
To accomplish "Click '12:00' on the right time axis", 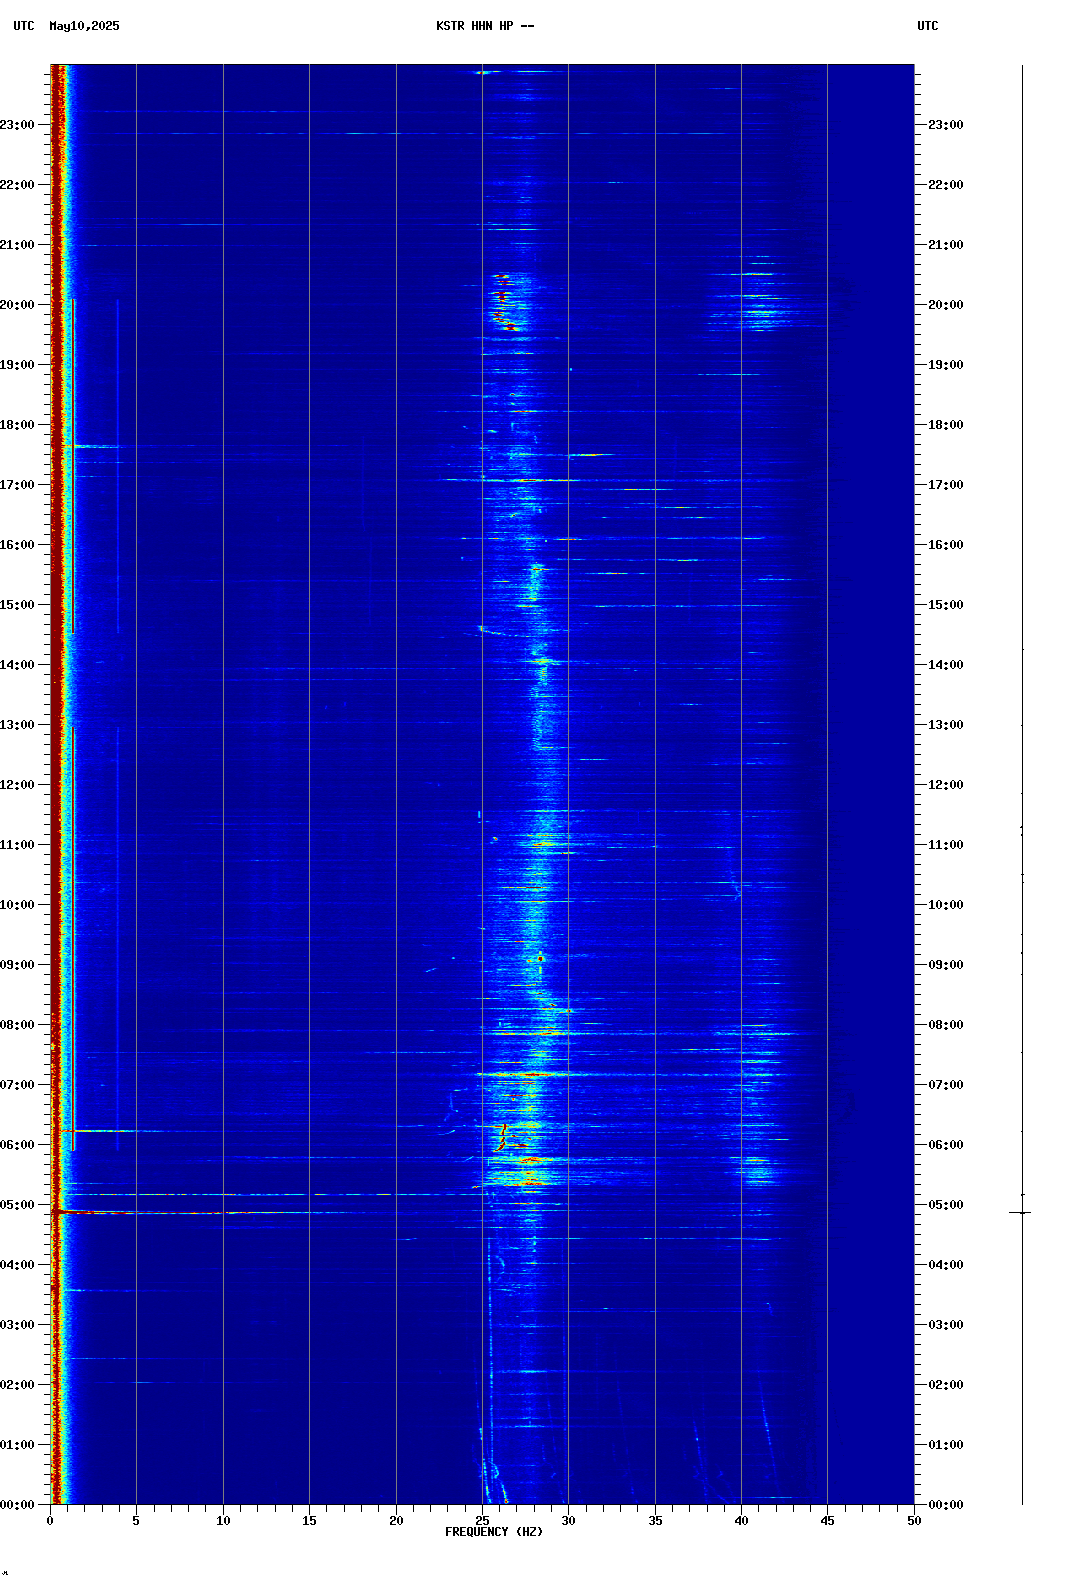I will [x=946, y=785].
